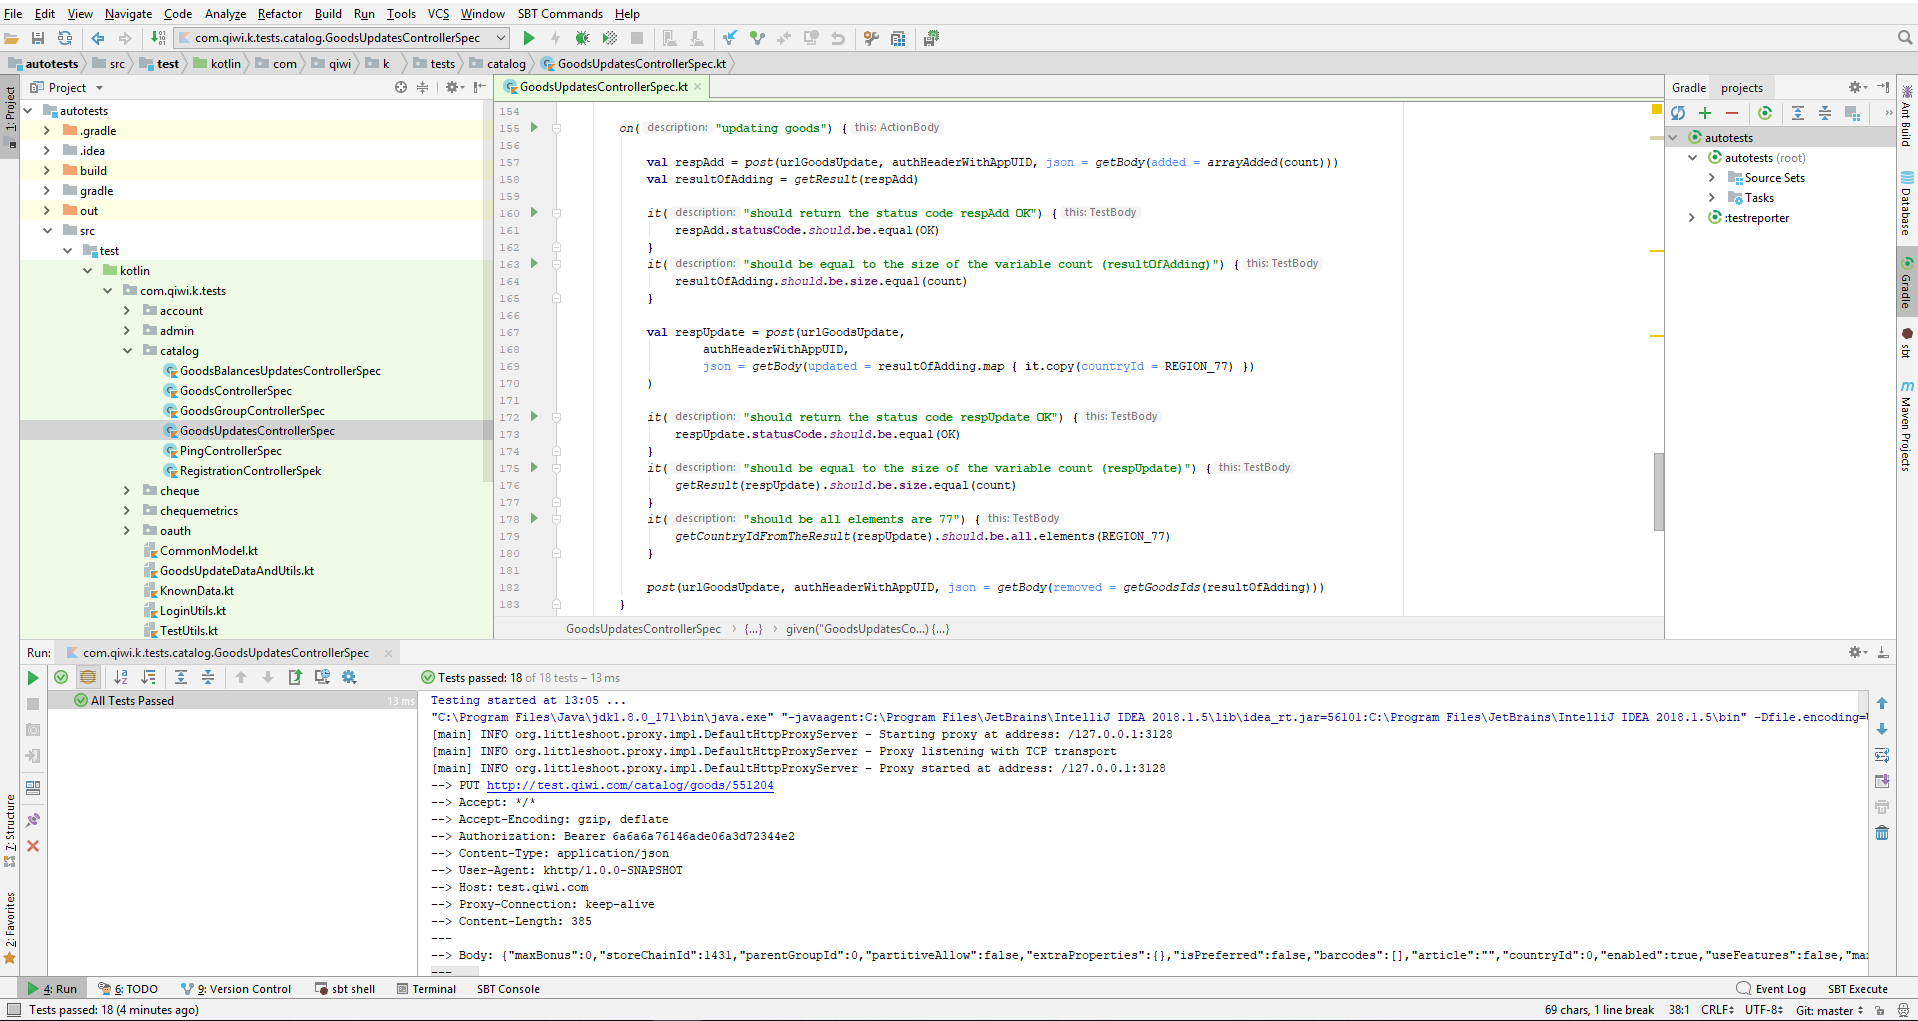
Task: Collapse the catalog package in the project tree
Action: coord(127,351)
